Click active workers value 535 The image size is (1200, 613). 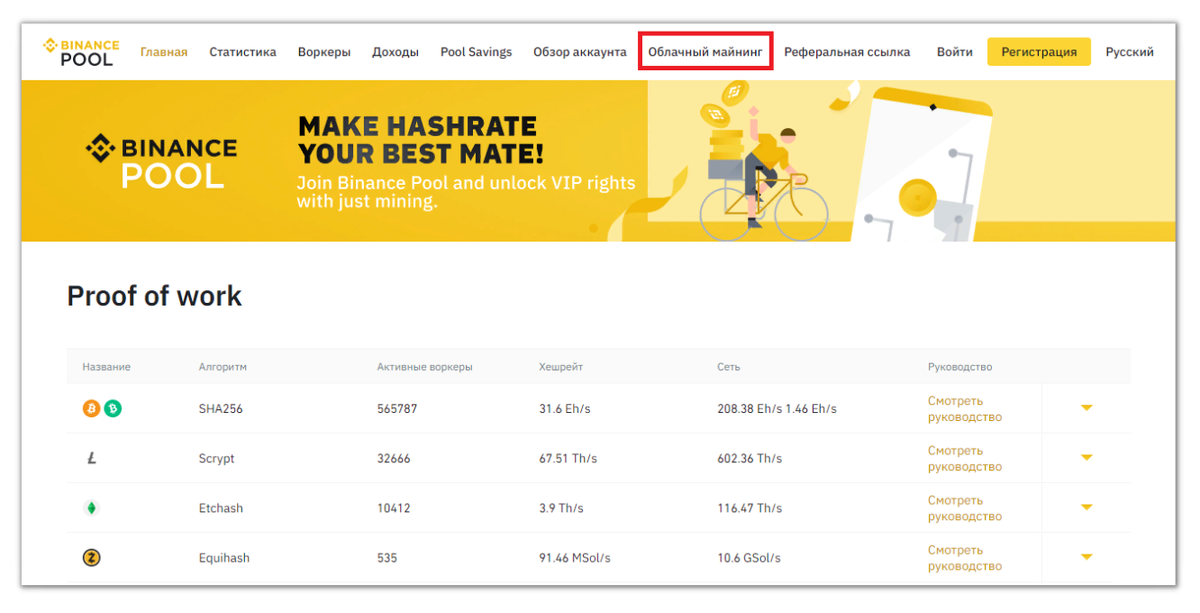(x=387, y=558)
